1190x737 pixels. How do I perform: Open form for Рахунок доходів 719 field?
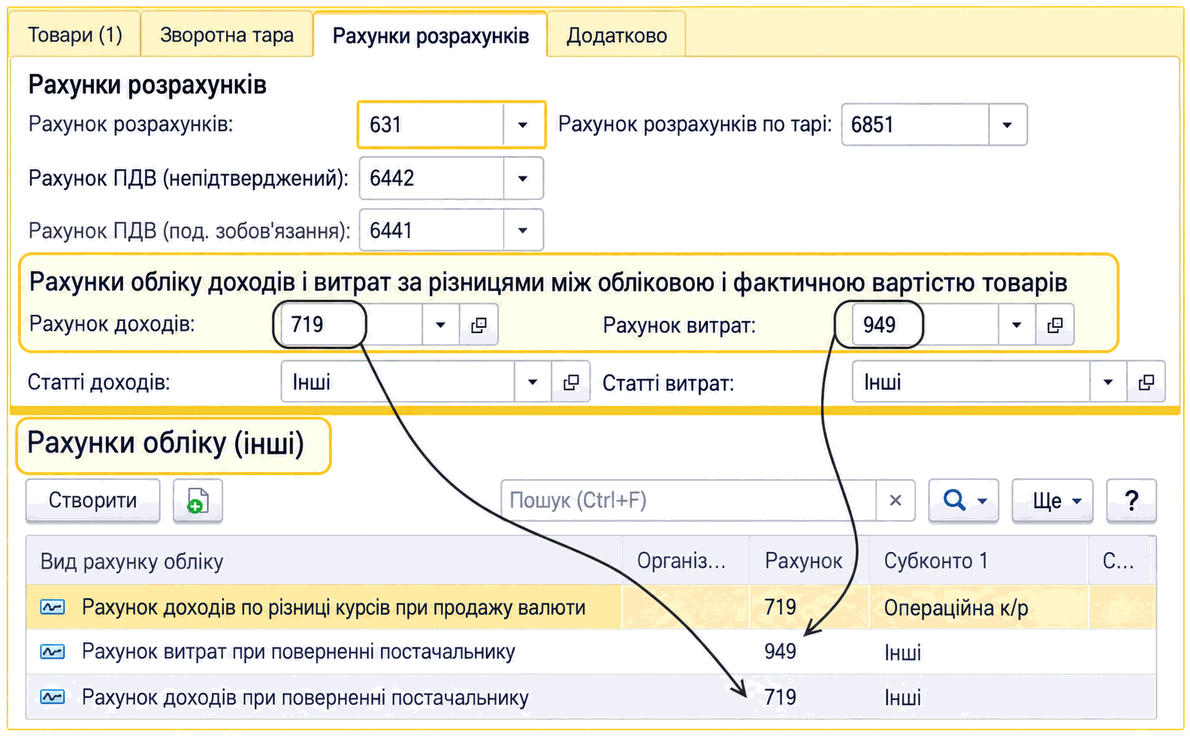pyautogui.click(x=479, y=325)
